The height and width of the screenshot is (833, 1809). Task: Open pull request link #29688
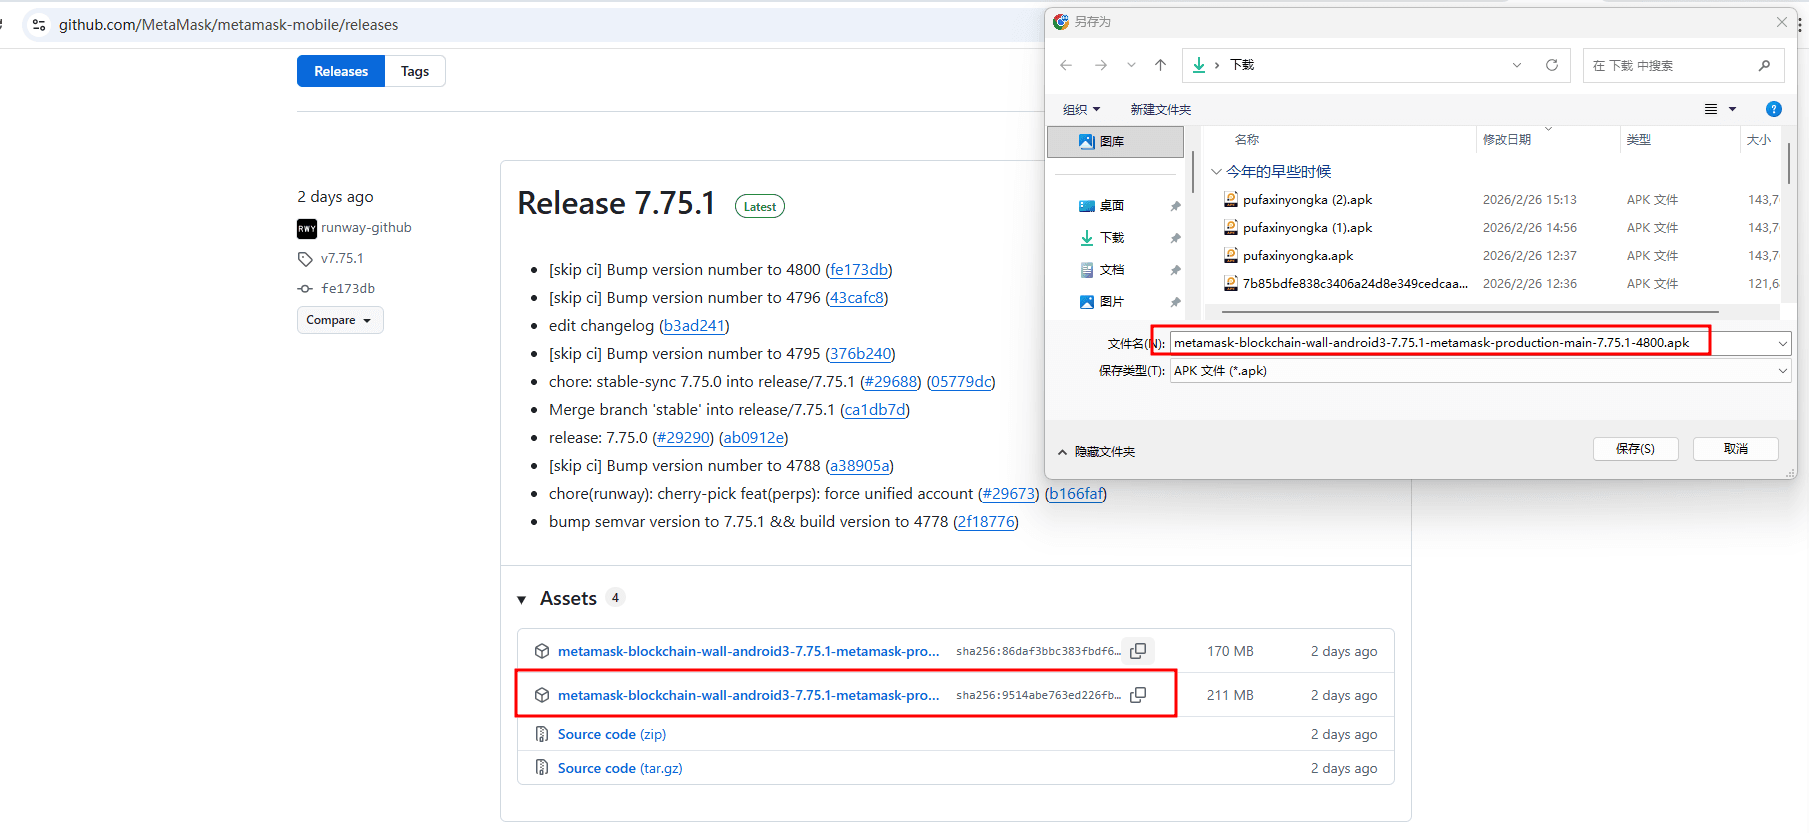(891, 382)
